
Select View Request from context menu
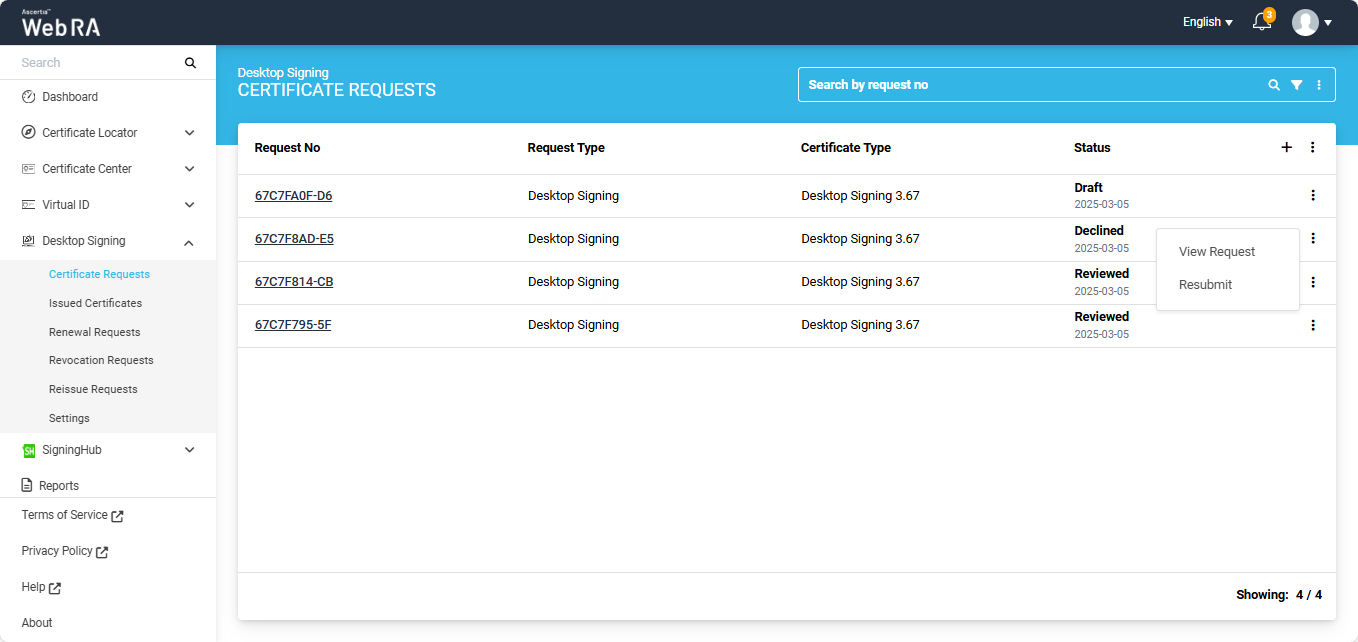coord(1217,252)
